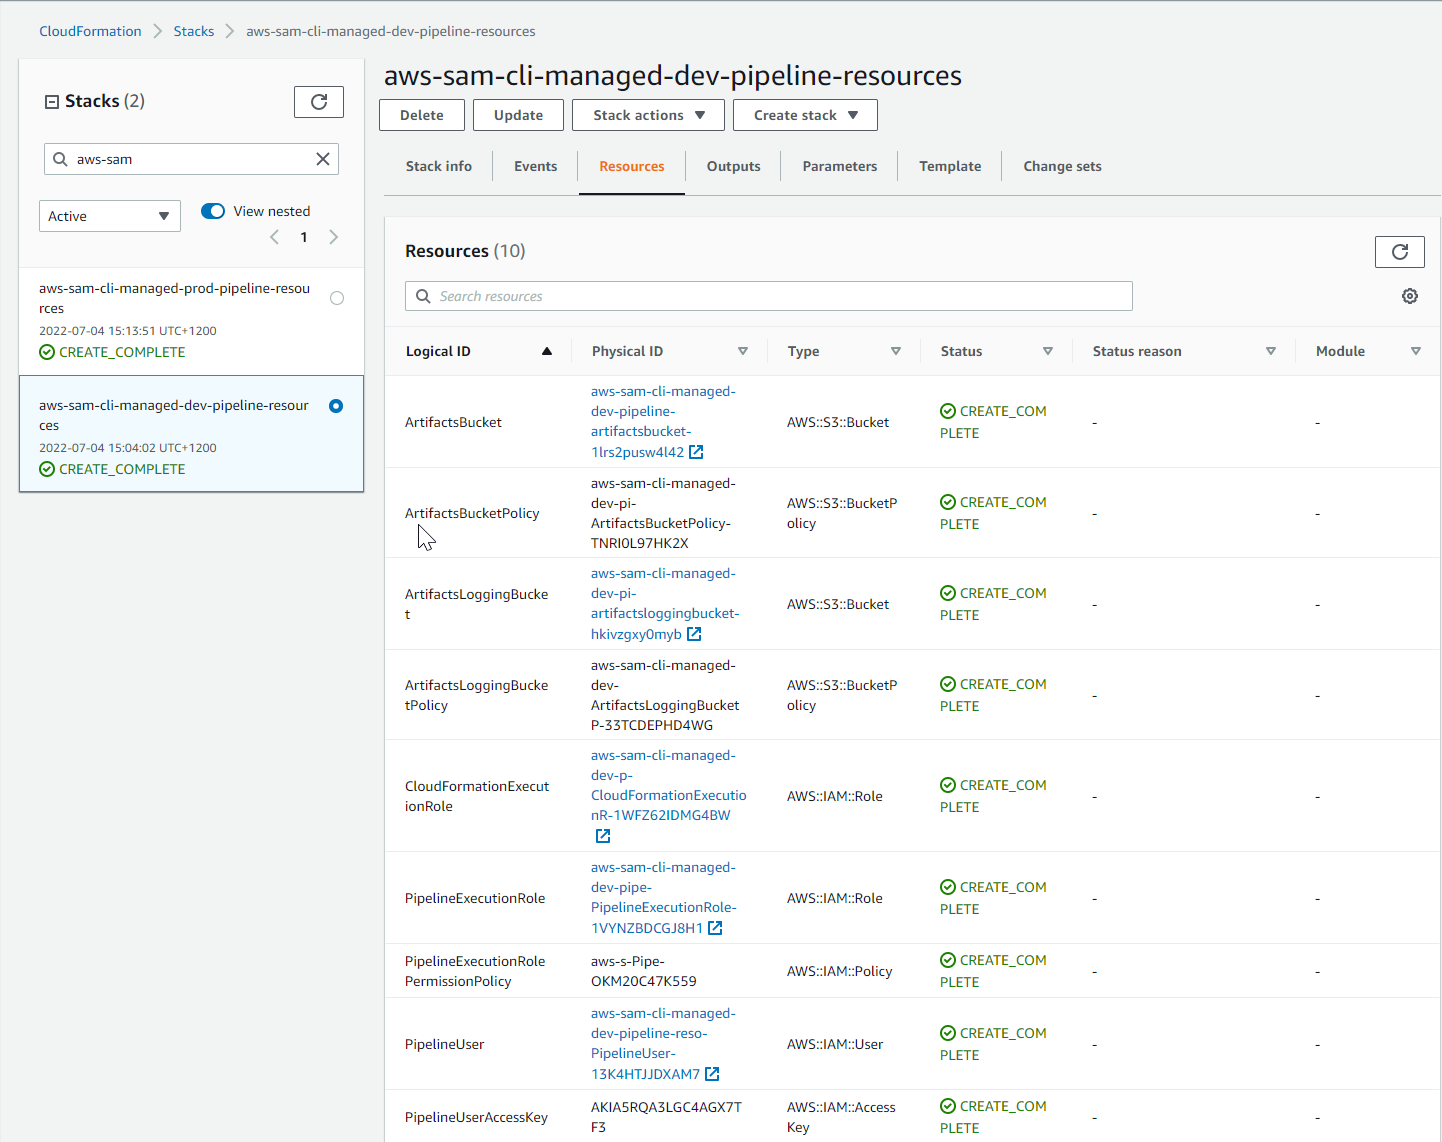Open the Parameters tab
The width and height of the screenshot is (1442, 1142).
840,166
